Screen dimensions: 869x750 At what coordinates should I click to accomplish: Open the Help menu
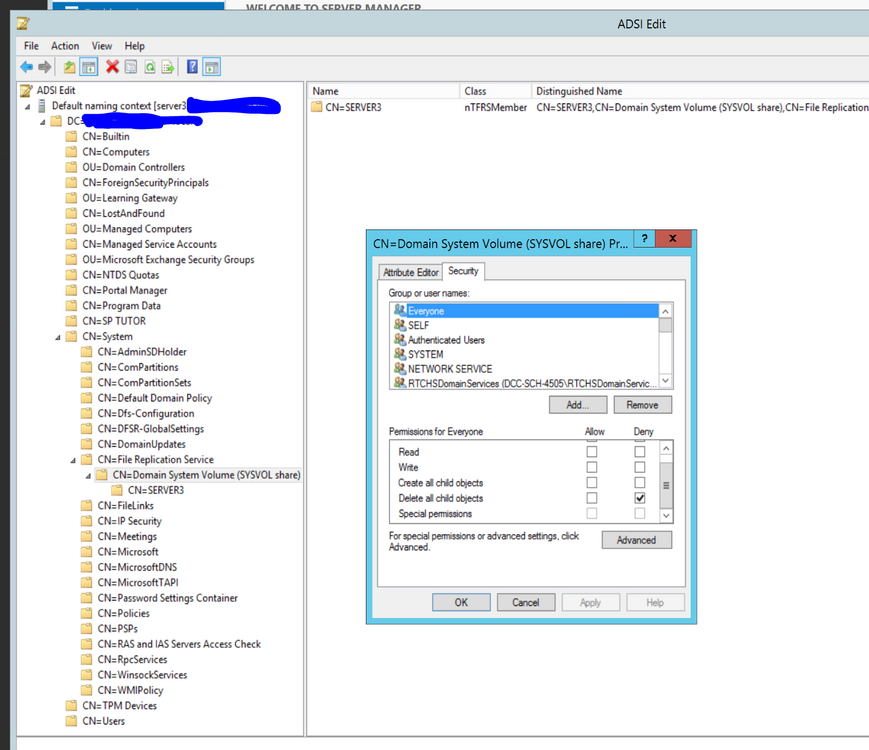(134, 45)
